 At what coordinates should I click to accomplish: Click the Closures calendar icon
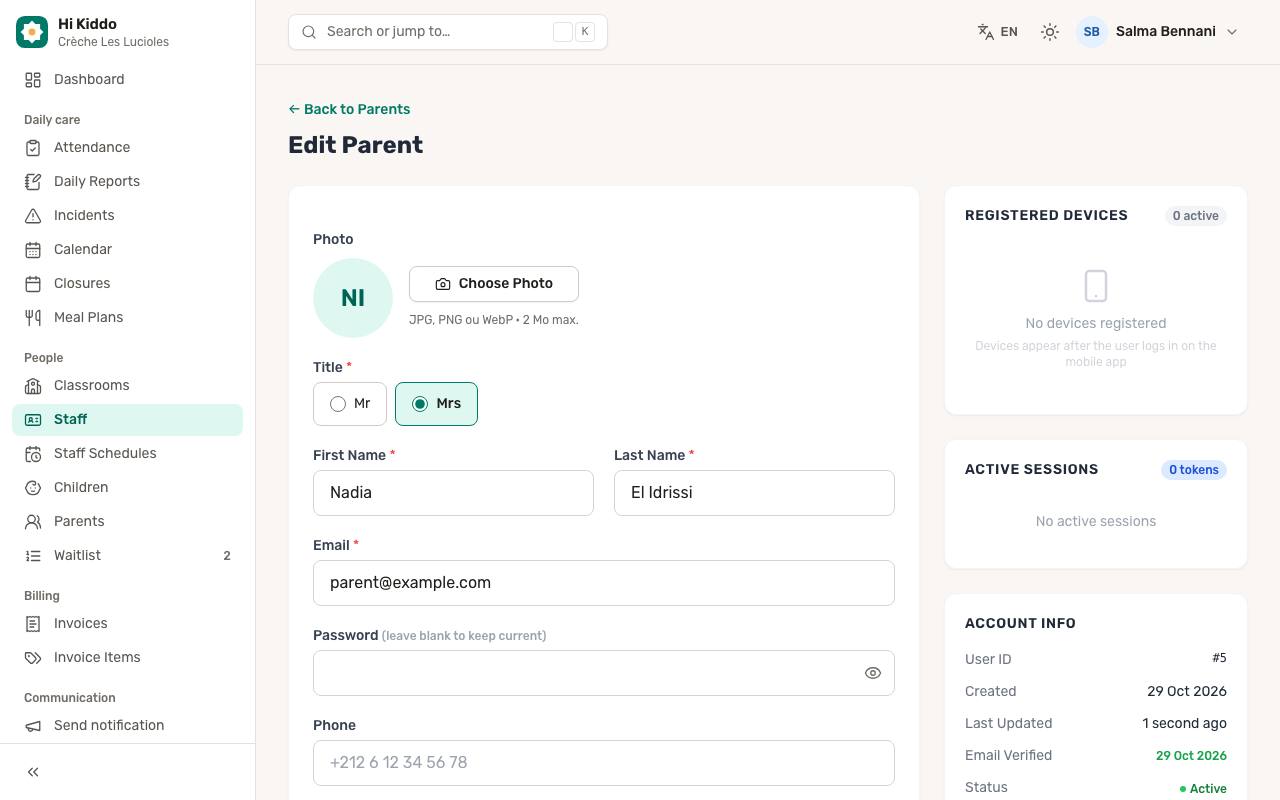tap(33, 284)
